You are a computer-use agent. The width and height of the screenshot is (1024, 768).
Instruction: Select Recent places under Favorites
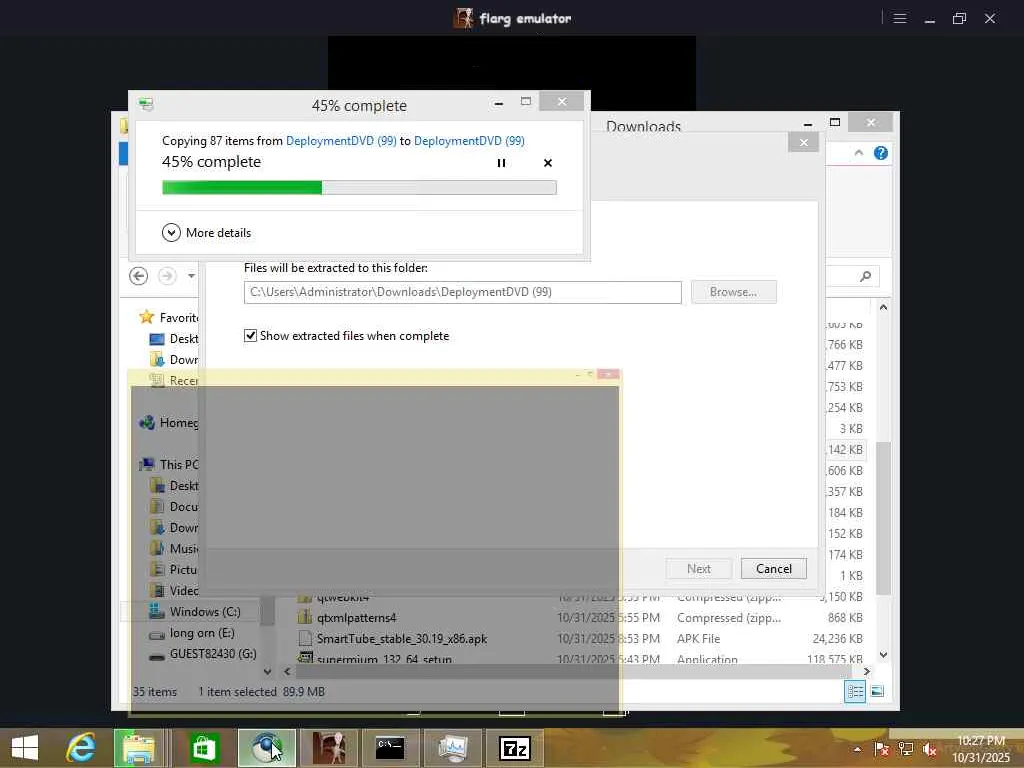(x=174, y=380)
